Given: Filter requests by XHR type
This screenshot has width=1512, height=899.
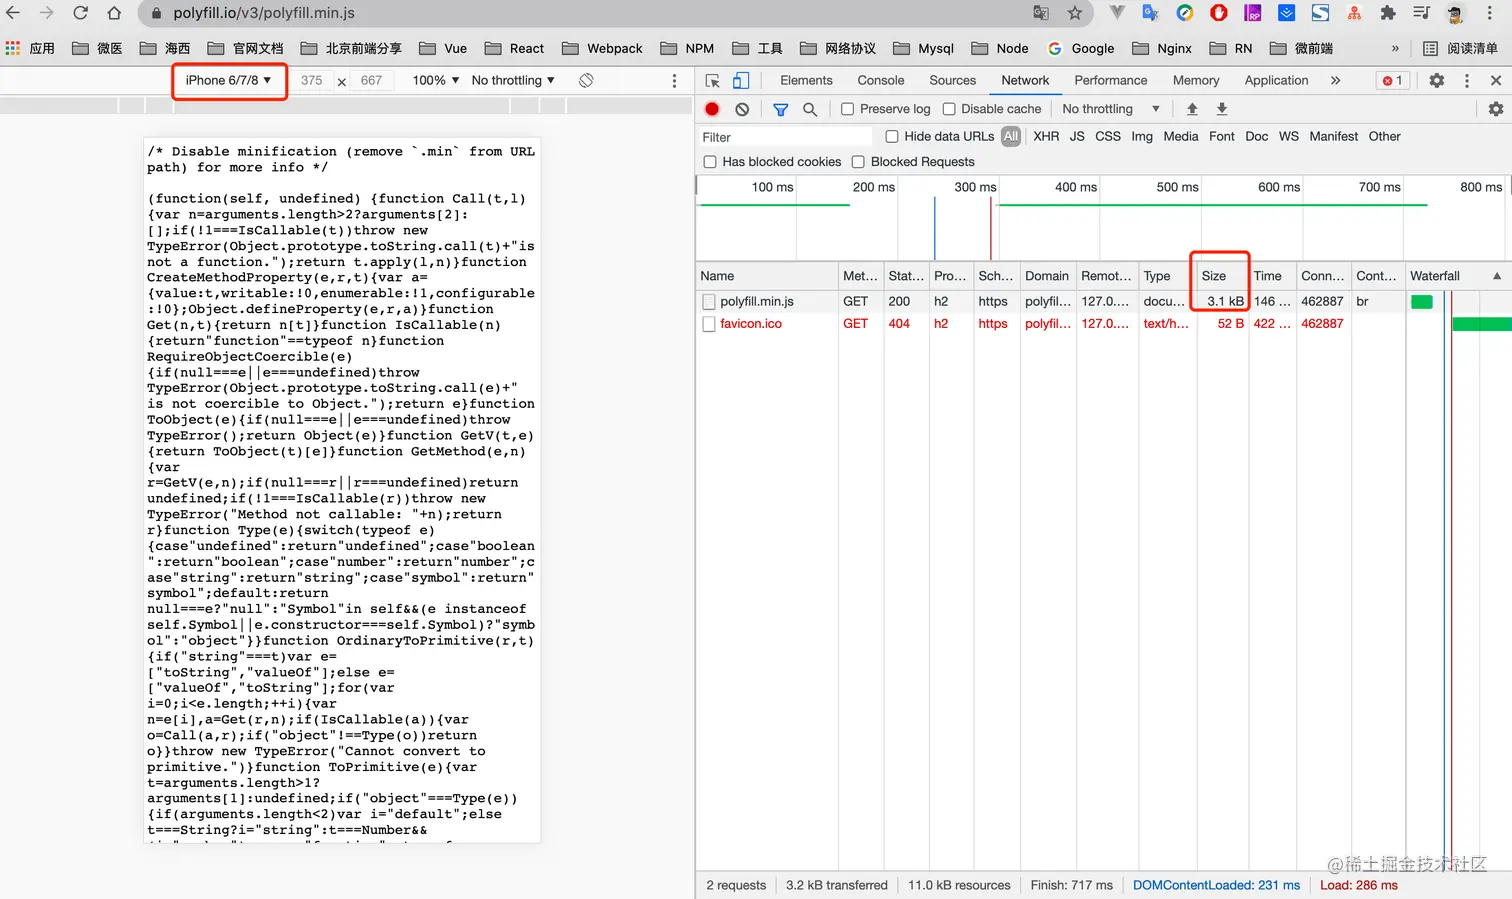Looking at the screenshot, I should [x=1046, y=136].
